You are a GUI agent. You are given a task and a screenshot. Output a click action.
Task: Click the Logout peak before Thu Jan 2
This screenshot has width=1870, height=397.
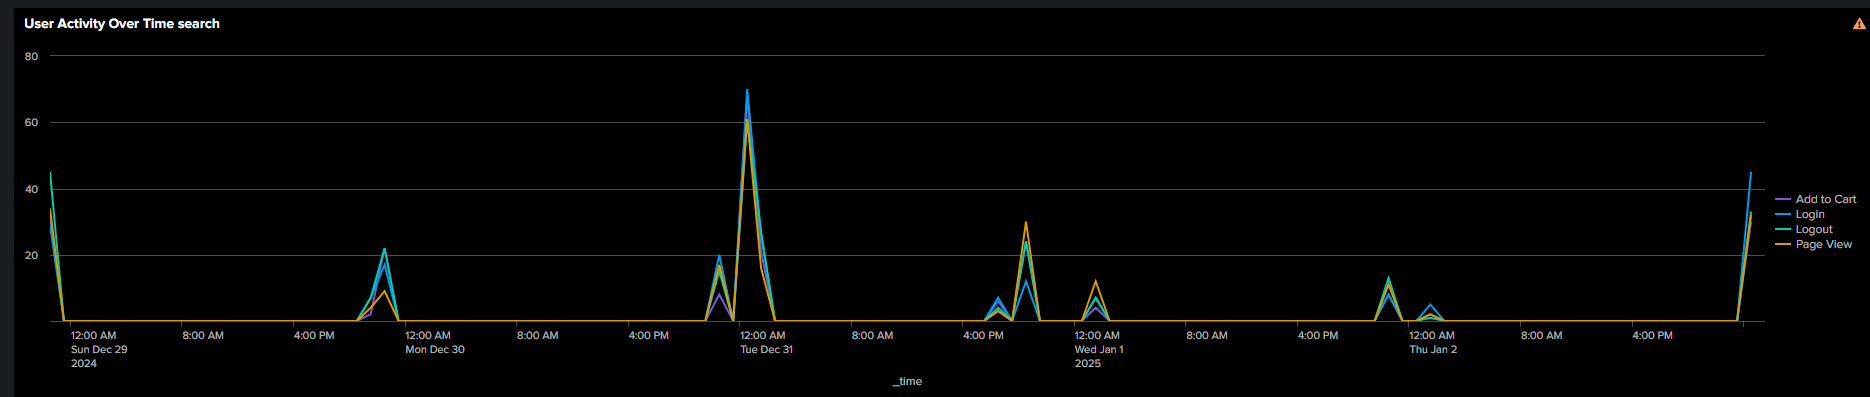tap(1388, 278)
